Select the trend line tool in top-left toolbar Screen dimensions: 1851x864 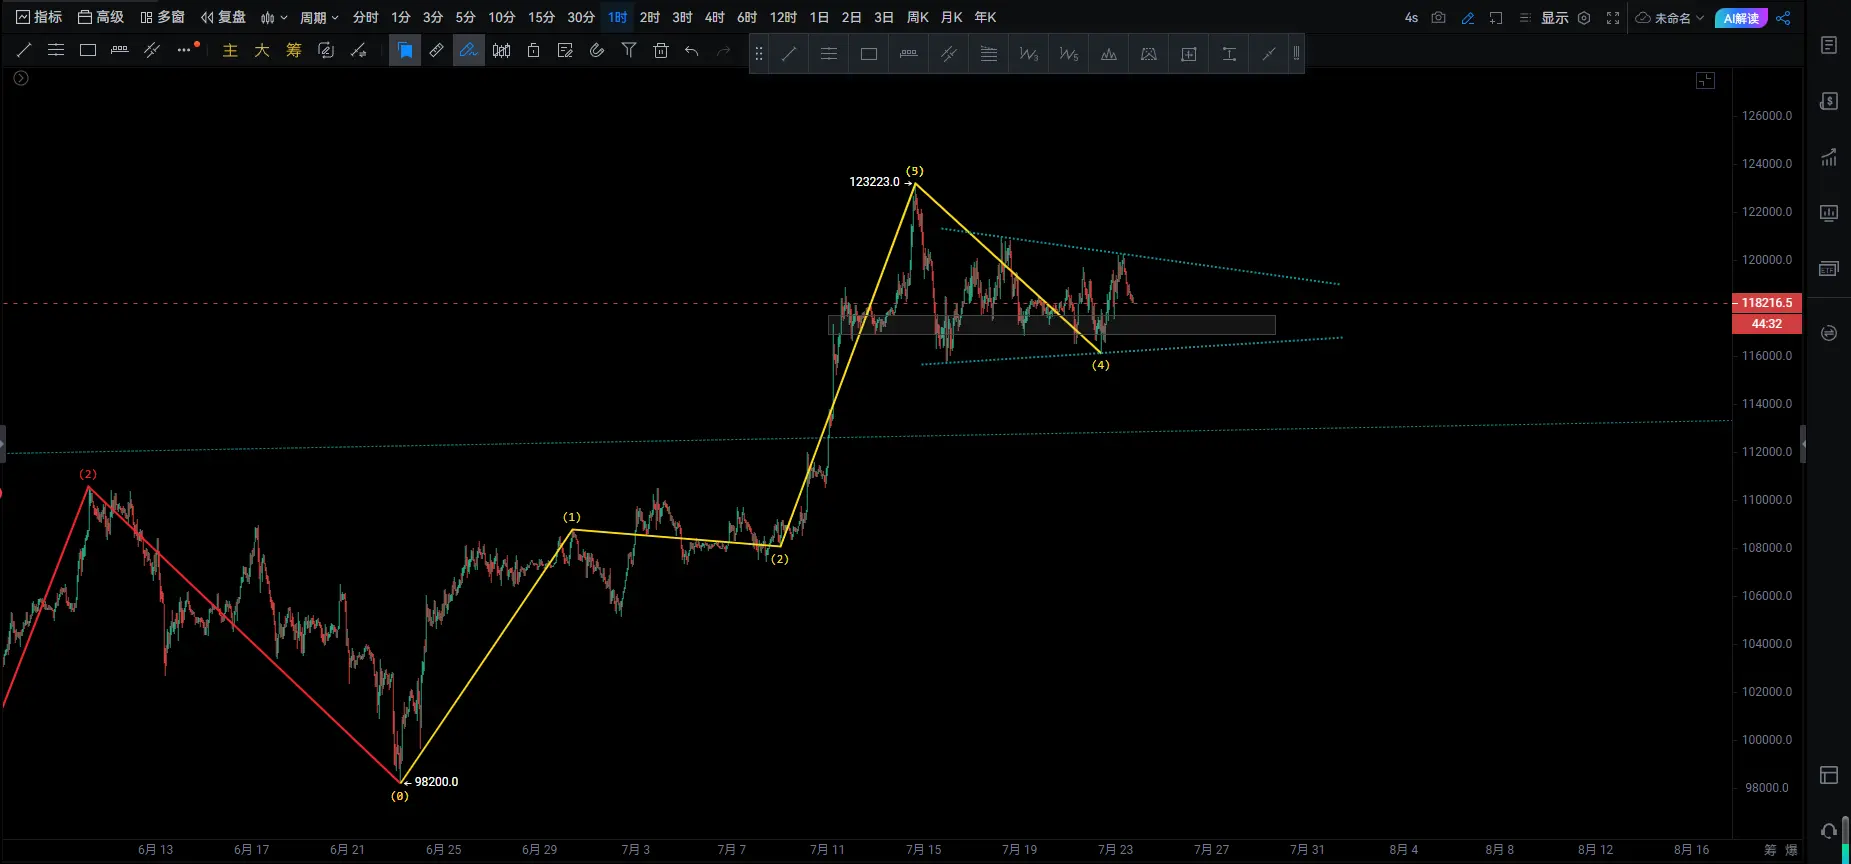click(24, 50)
